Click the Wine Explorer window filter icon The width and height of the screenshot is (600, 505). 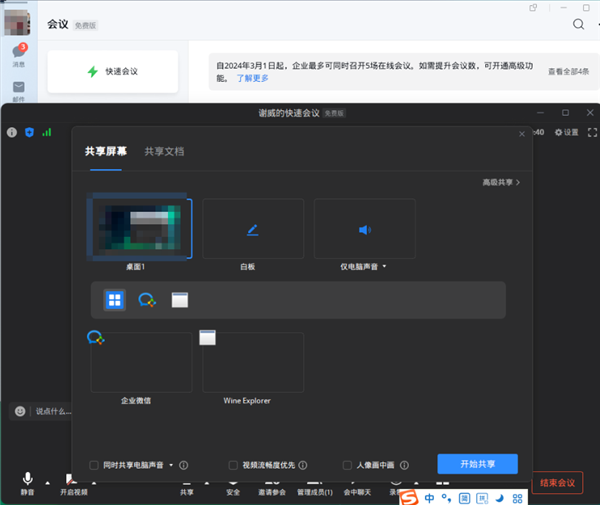[x=180, y=300]
